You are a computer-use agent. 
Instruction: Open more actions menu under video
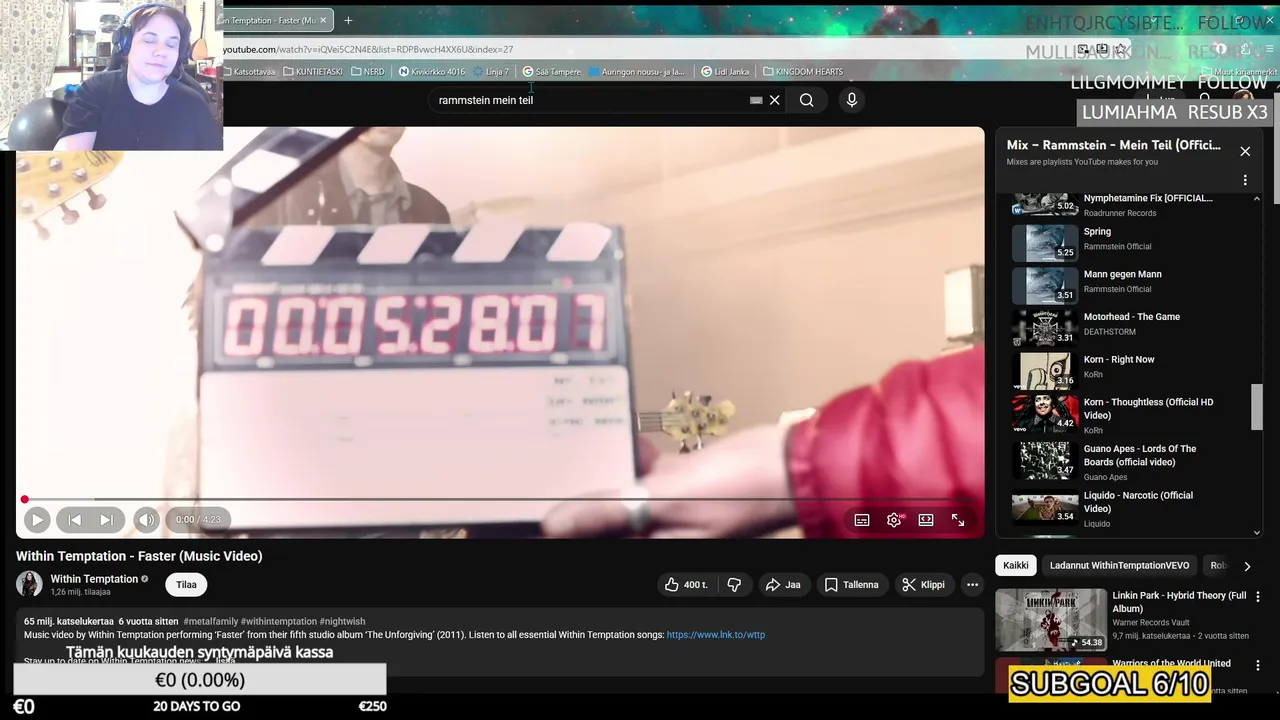tap(972, 585)
